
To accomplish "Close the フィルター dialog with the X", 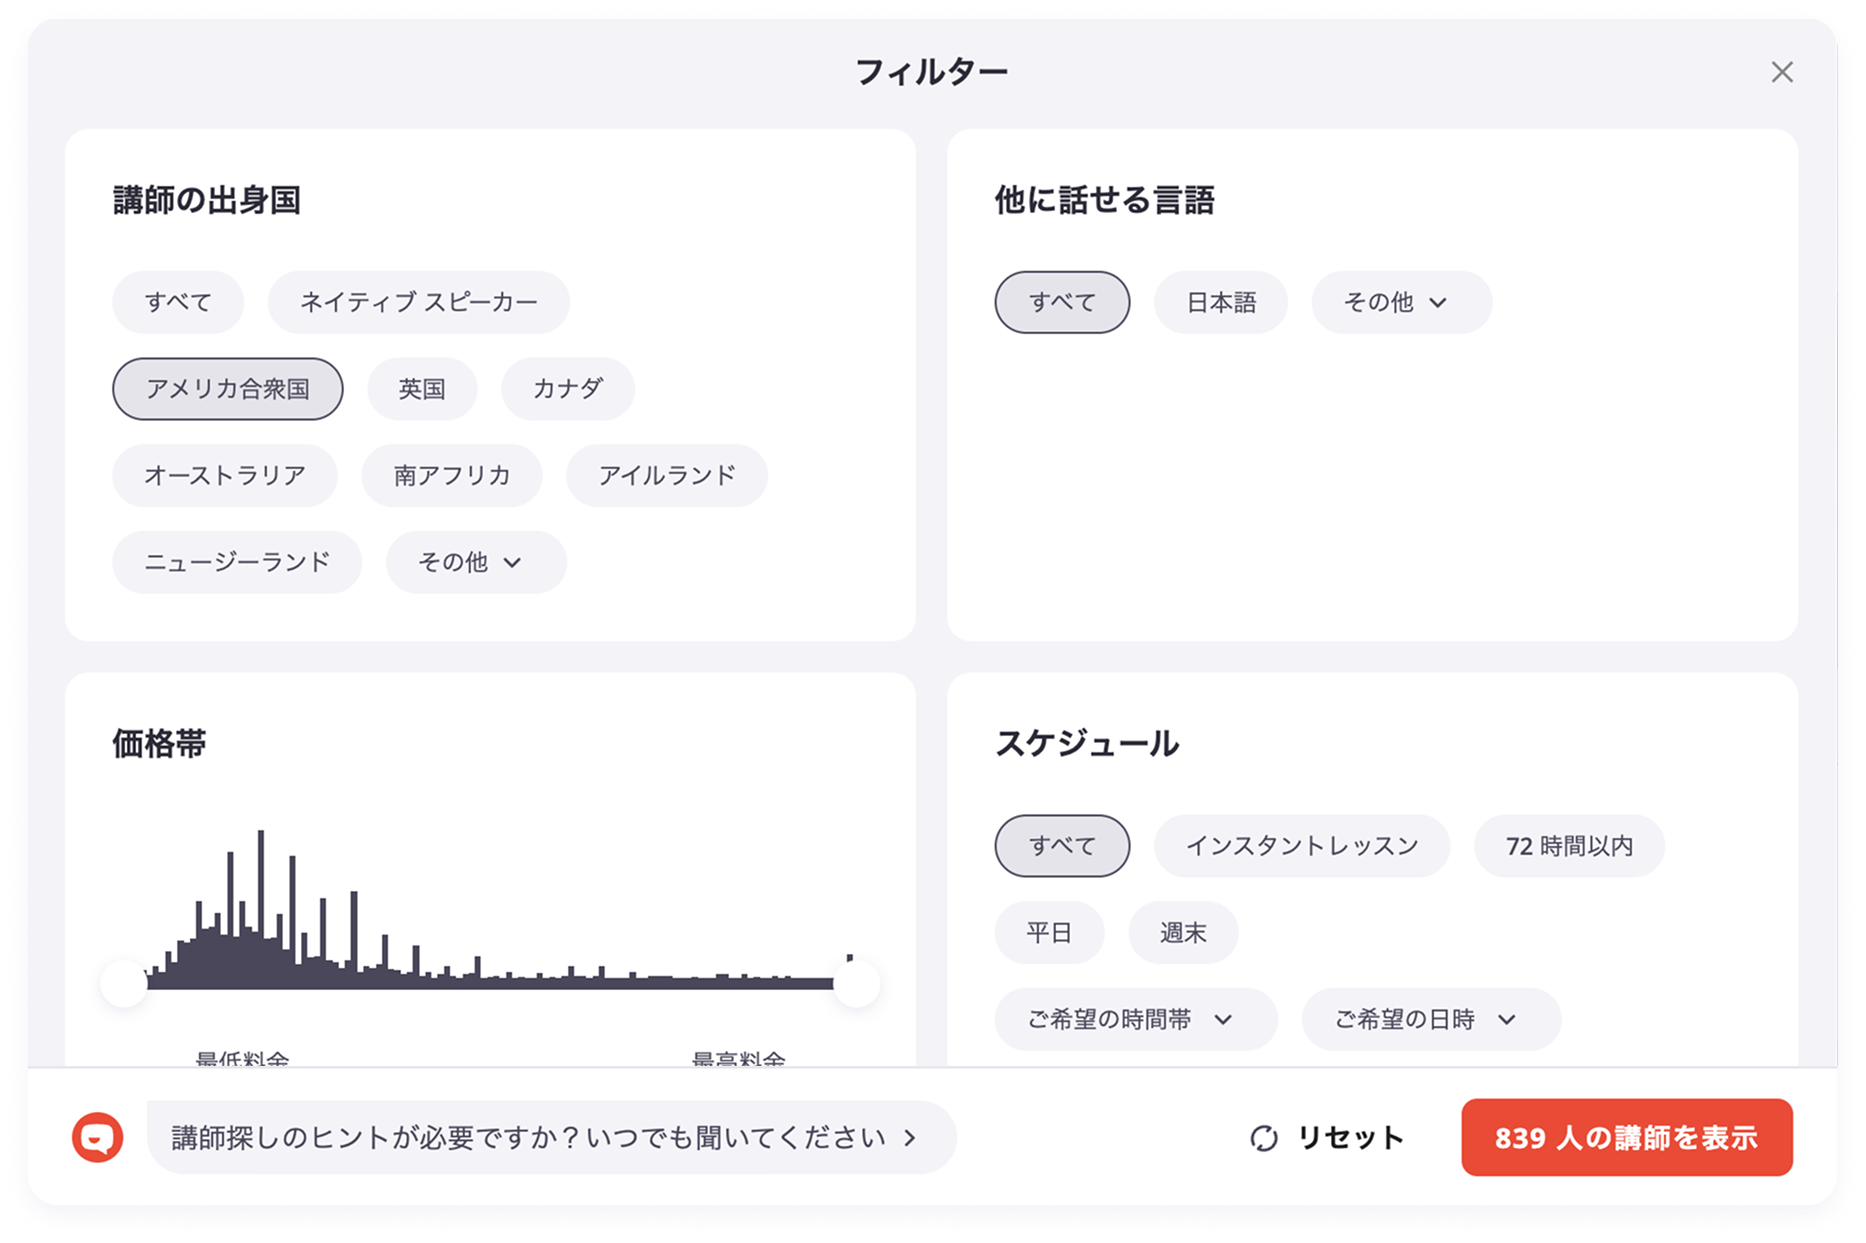I will click(1784, 73).
